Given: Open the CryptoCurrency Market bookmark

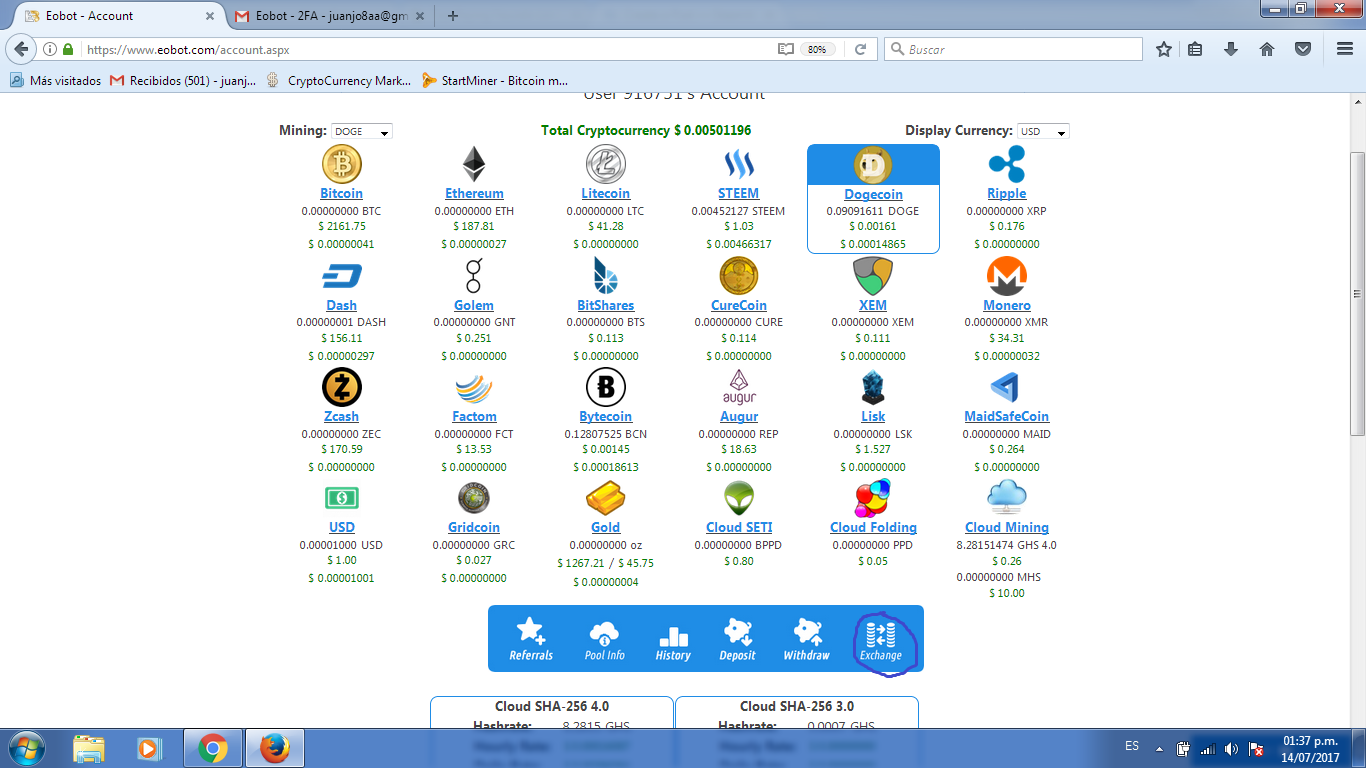Looking at the screenshot, I should [x=339, y=80].
